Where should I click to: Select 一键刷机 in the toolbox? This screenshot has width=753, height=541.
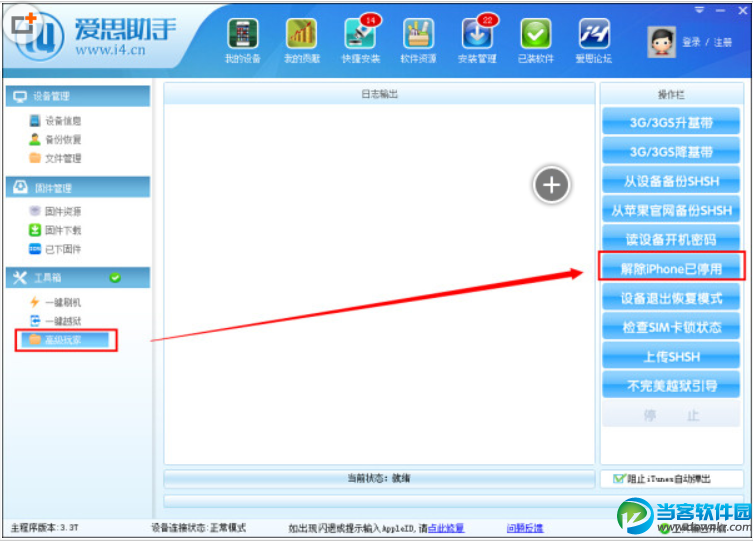click(55, 302)
